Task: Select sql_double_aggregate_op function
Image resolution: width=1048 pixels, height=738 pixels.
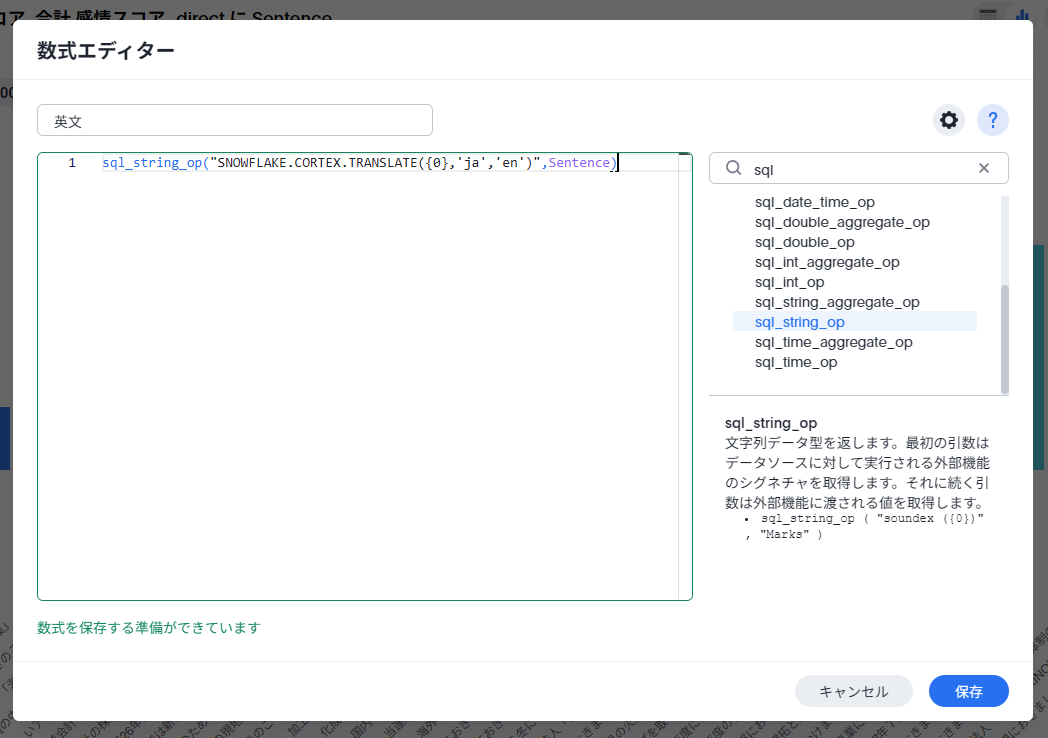Action: (x=842, y=222)
